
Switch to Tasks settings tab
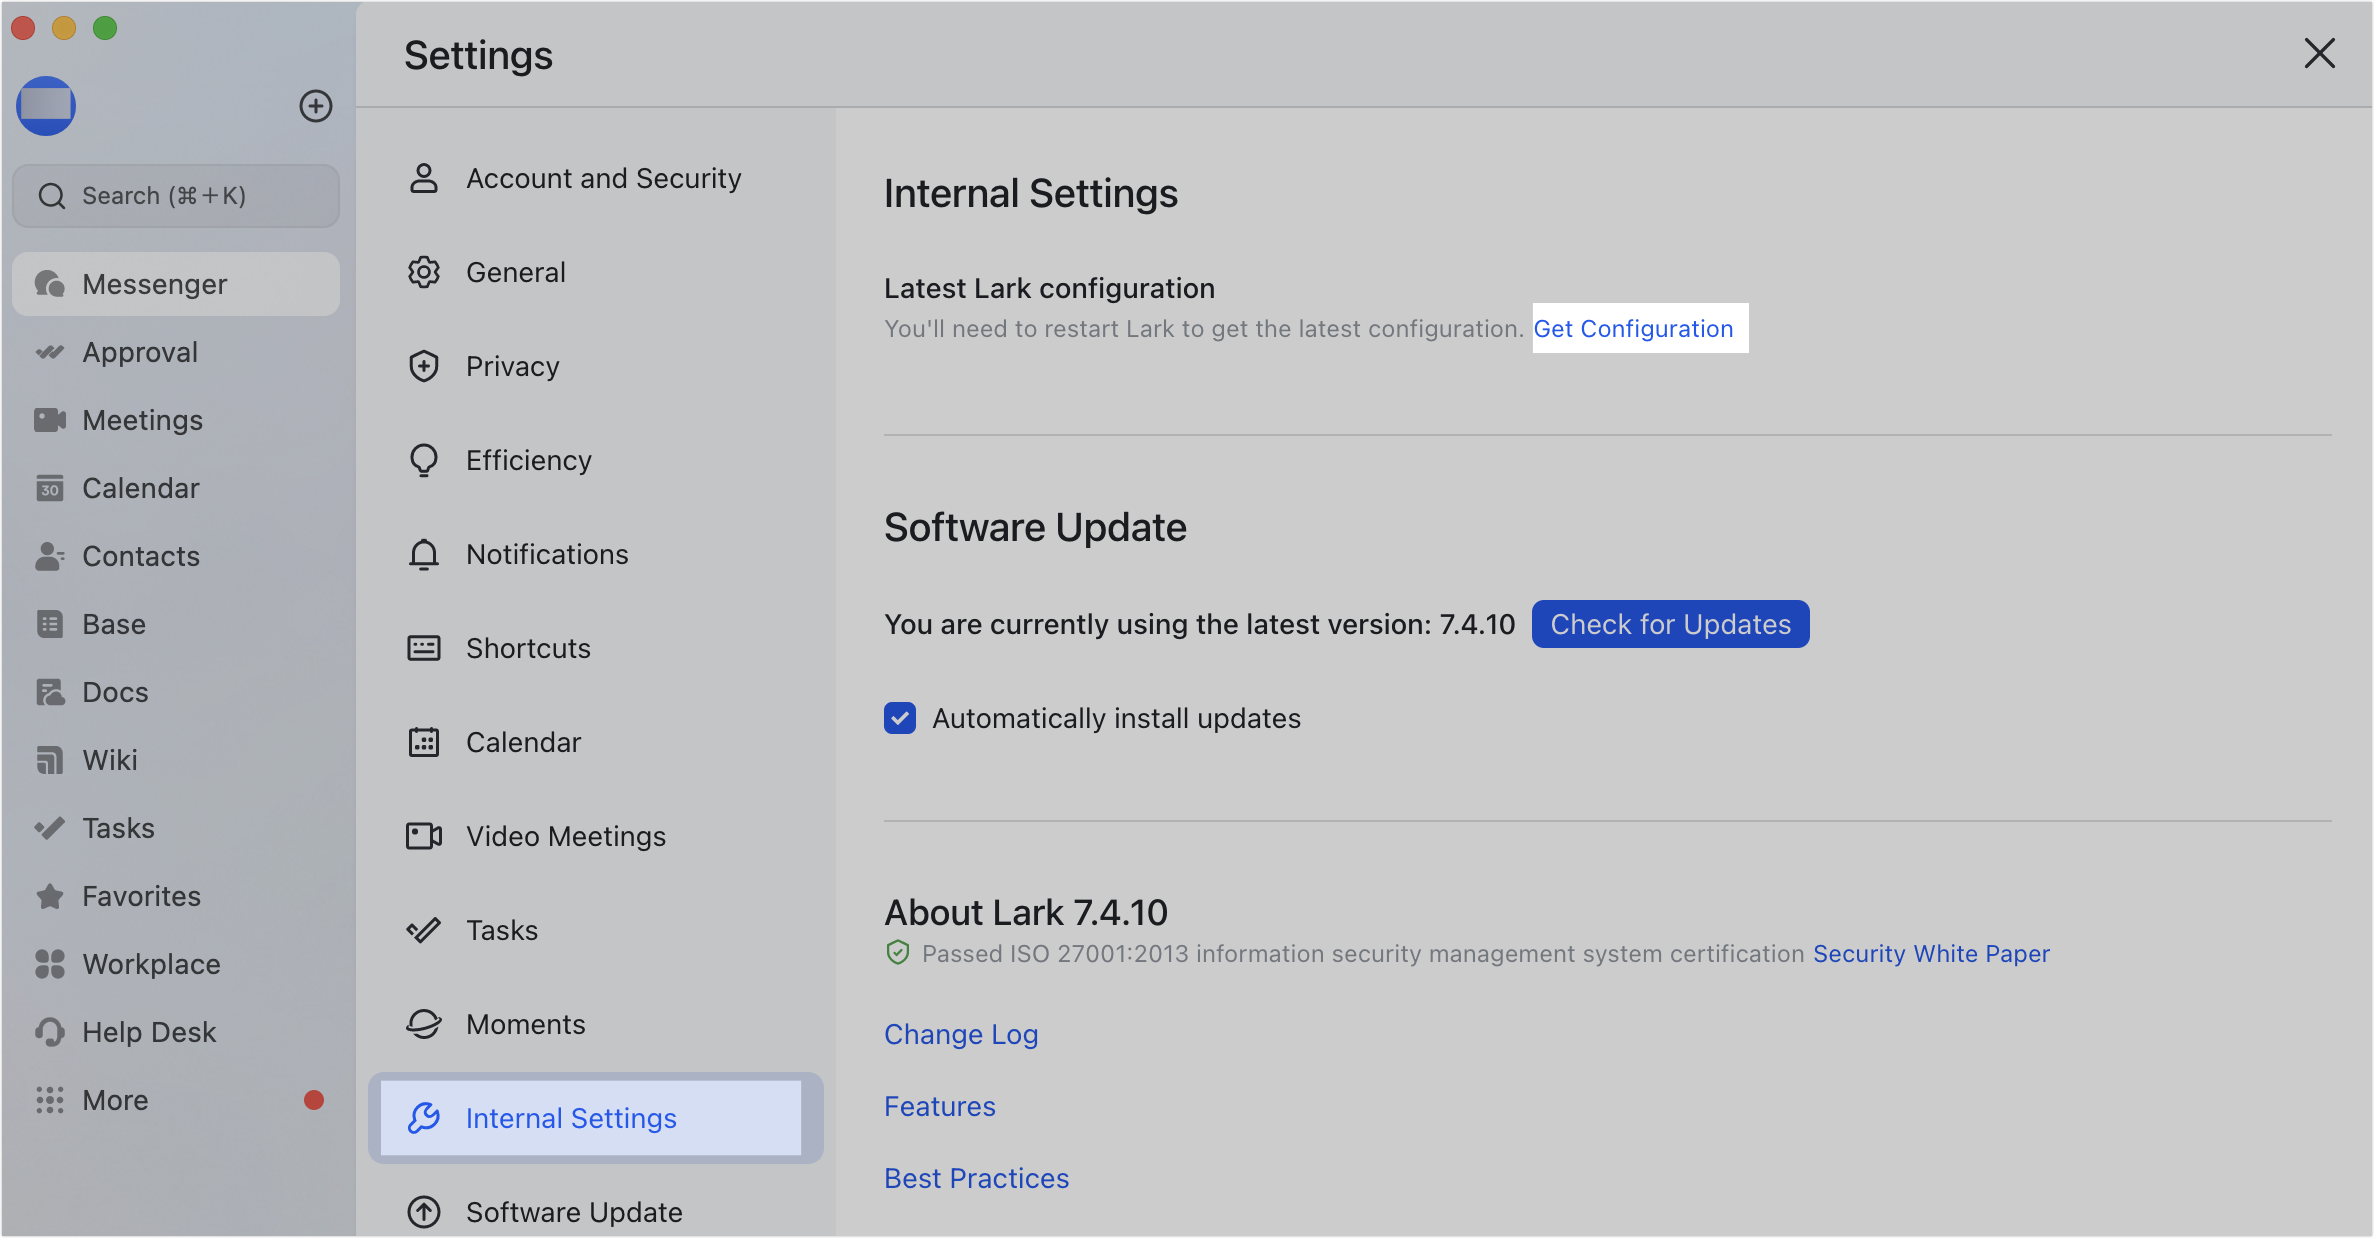tap(596, 930)
